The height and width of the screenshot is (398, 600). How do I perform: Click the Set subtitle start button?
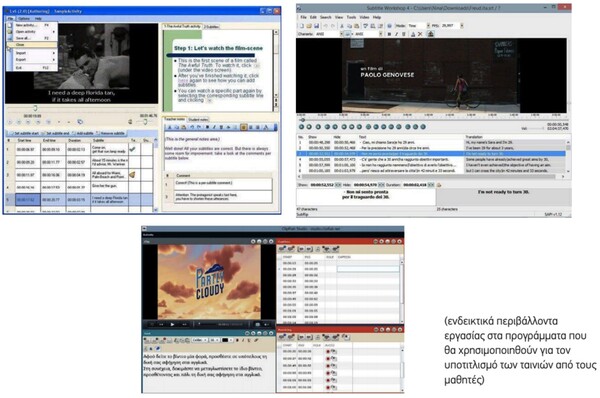tap(24, 133)
